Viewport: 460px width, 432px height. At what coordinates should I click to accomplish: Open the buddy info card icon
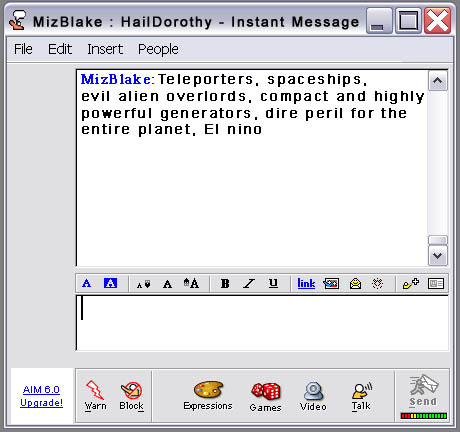pos(436,284)
